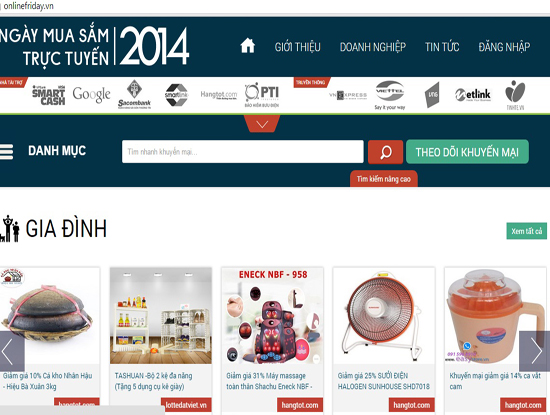Viewport: 550px width, 415px height.
Task: Click the Viettel media partner logo
Action: (390, 95)
